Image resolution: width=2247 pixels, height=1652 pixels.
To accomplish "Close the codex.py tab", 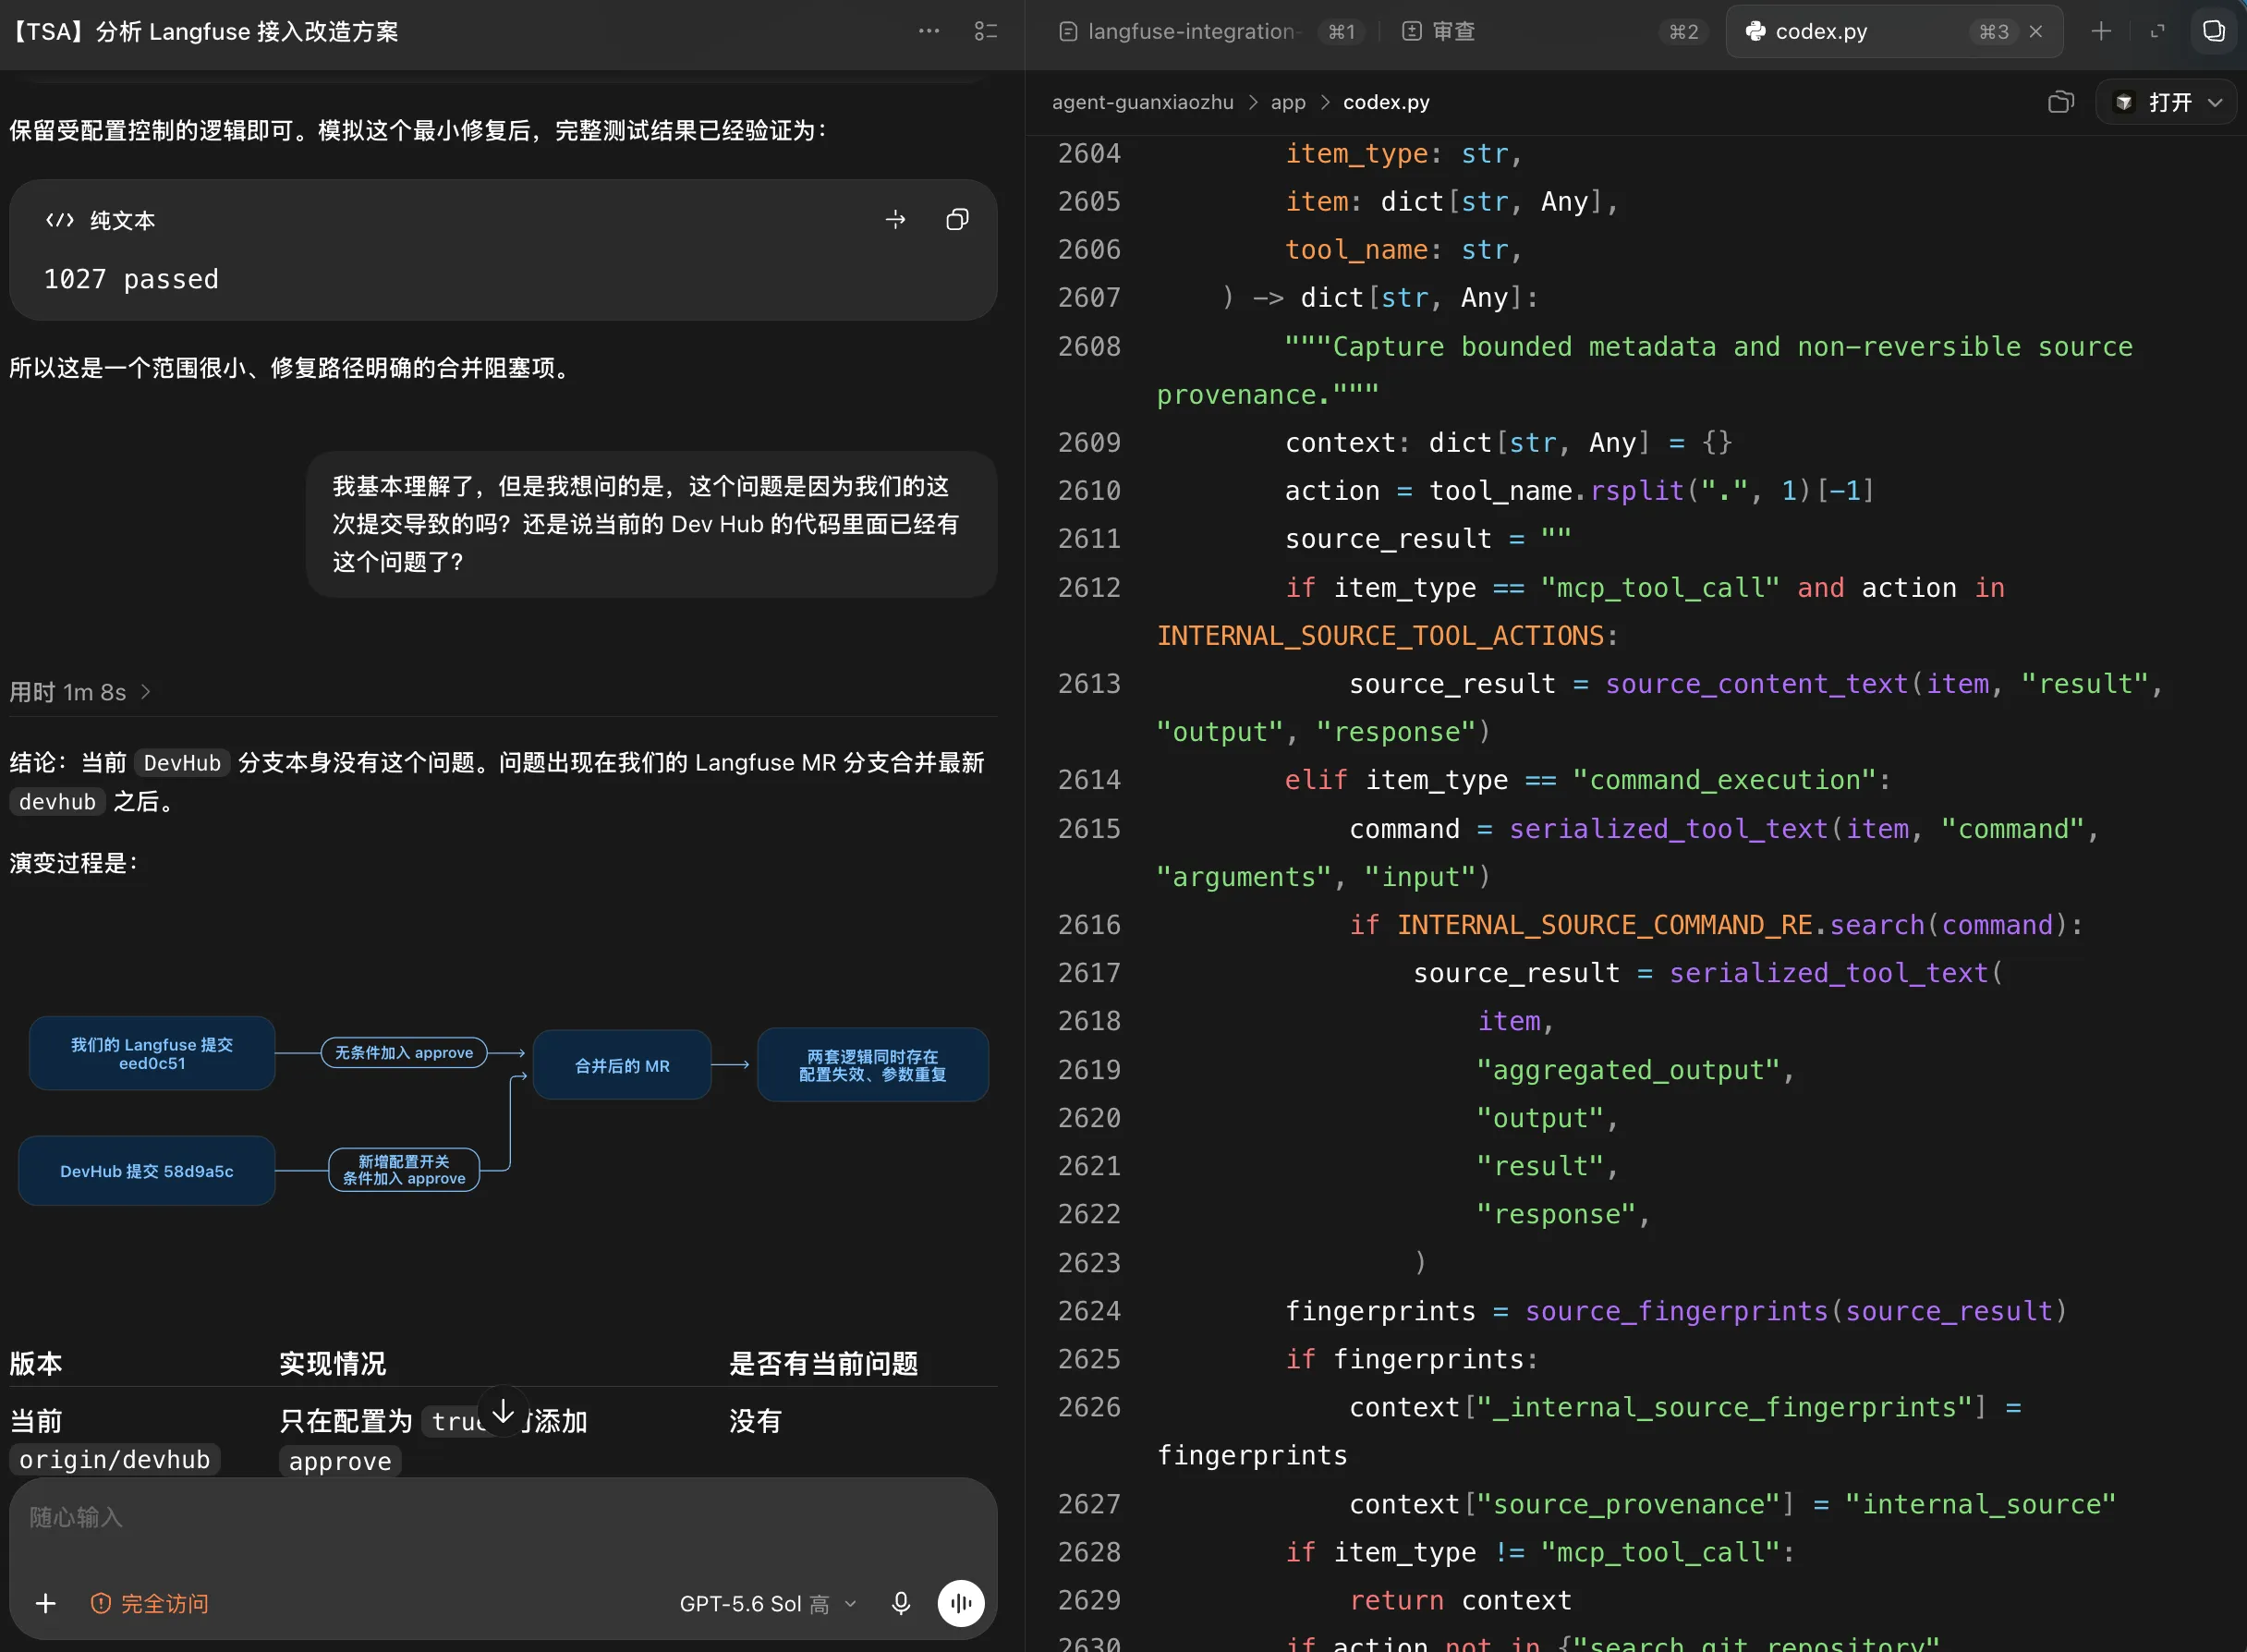I will [x=2035, y=31].
